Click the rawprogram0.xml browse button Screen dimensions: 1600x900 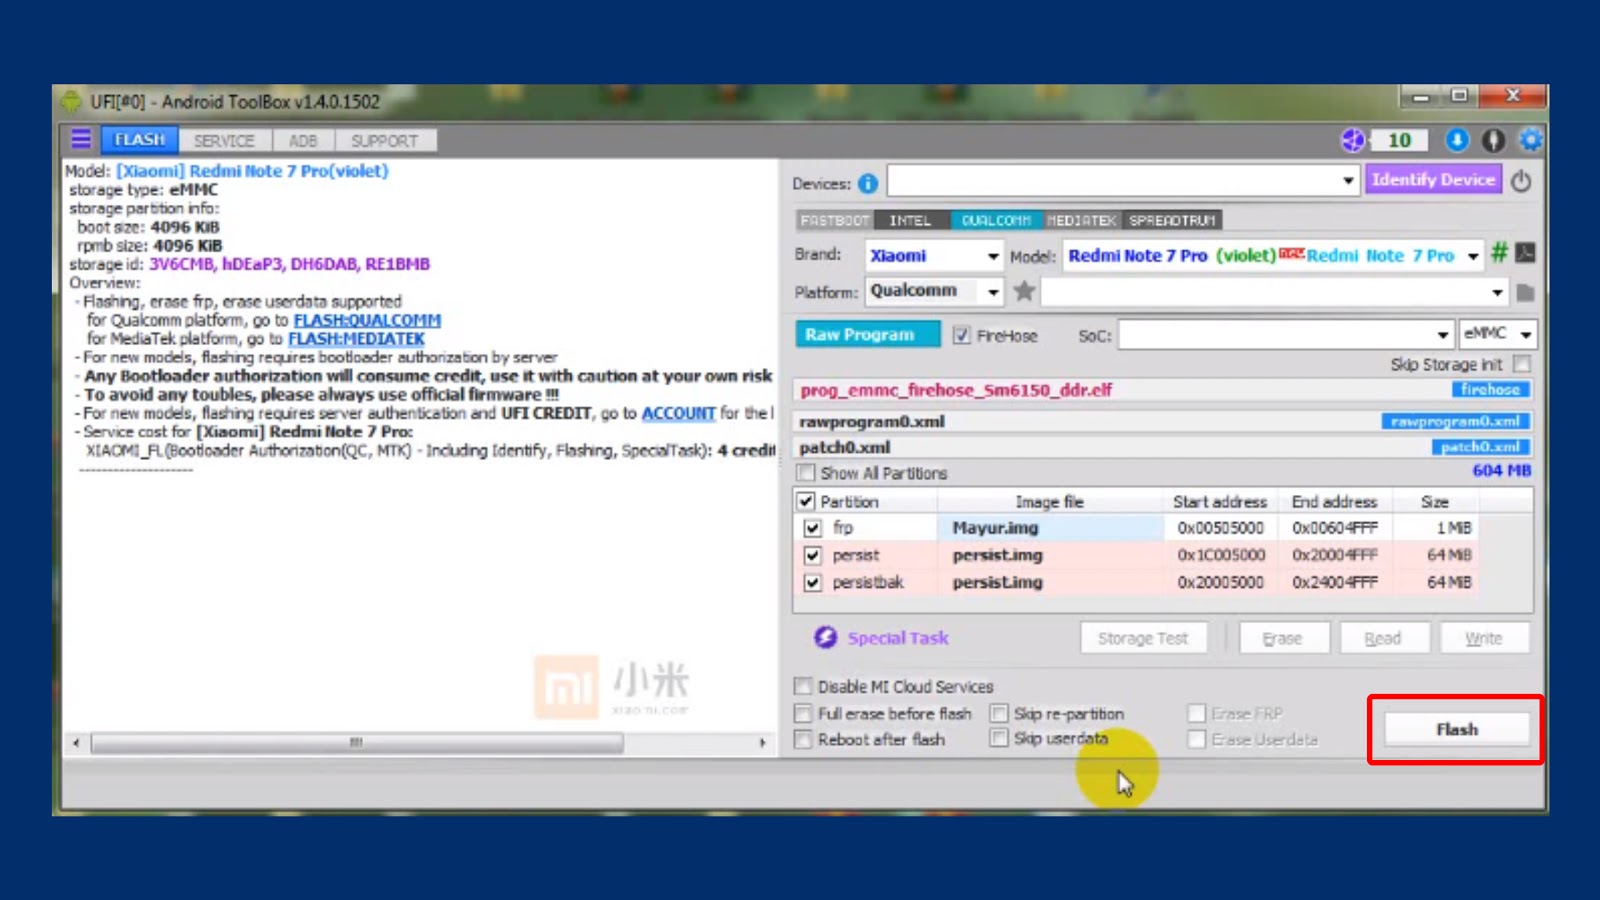1455,421
